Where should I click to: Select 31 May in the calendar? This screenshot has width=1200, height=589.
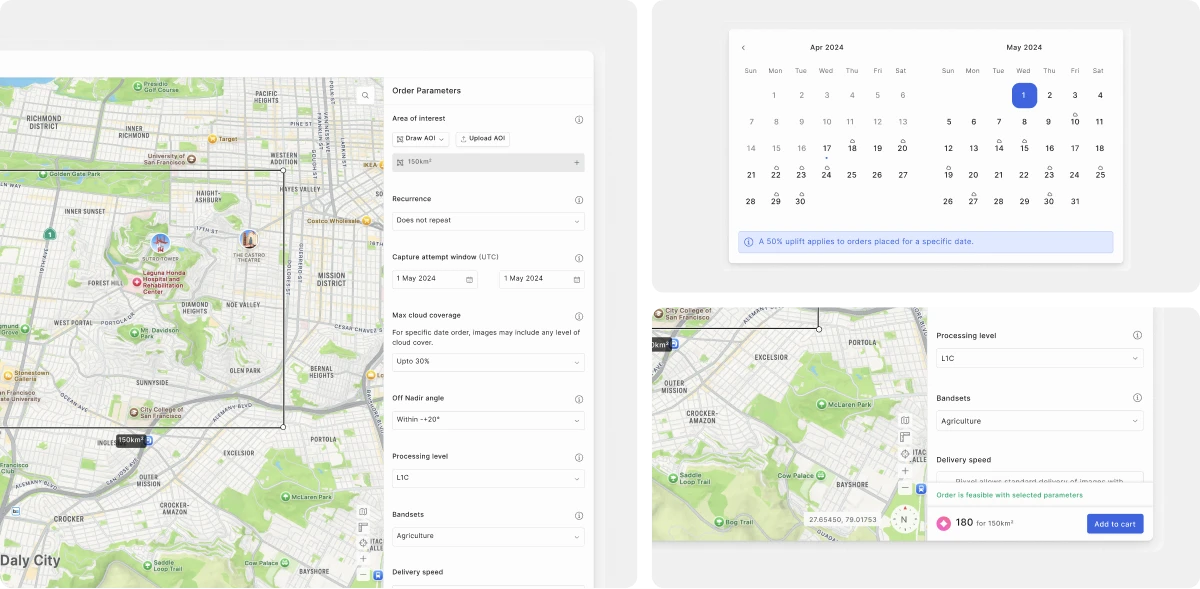1075,201
